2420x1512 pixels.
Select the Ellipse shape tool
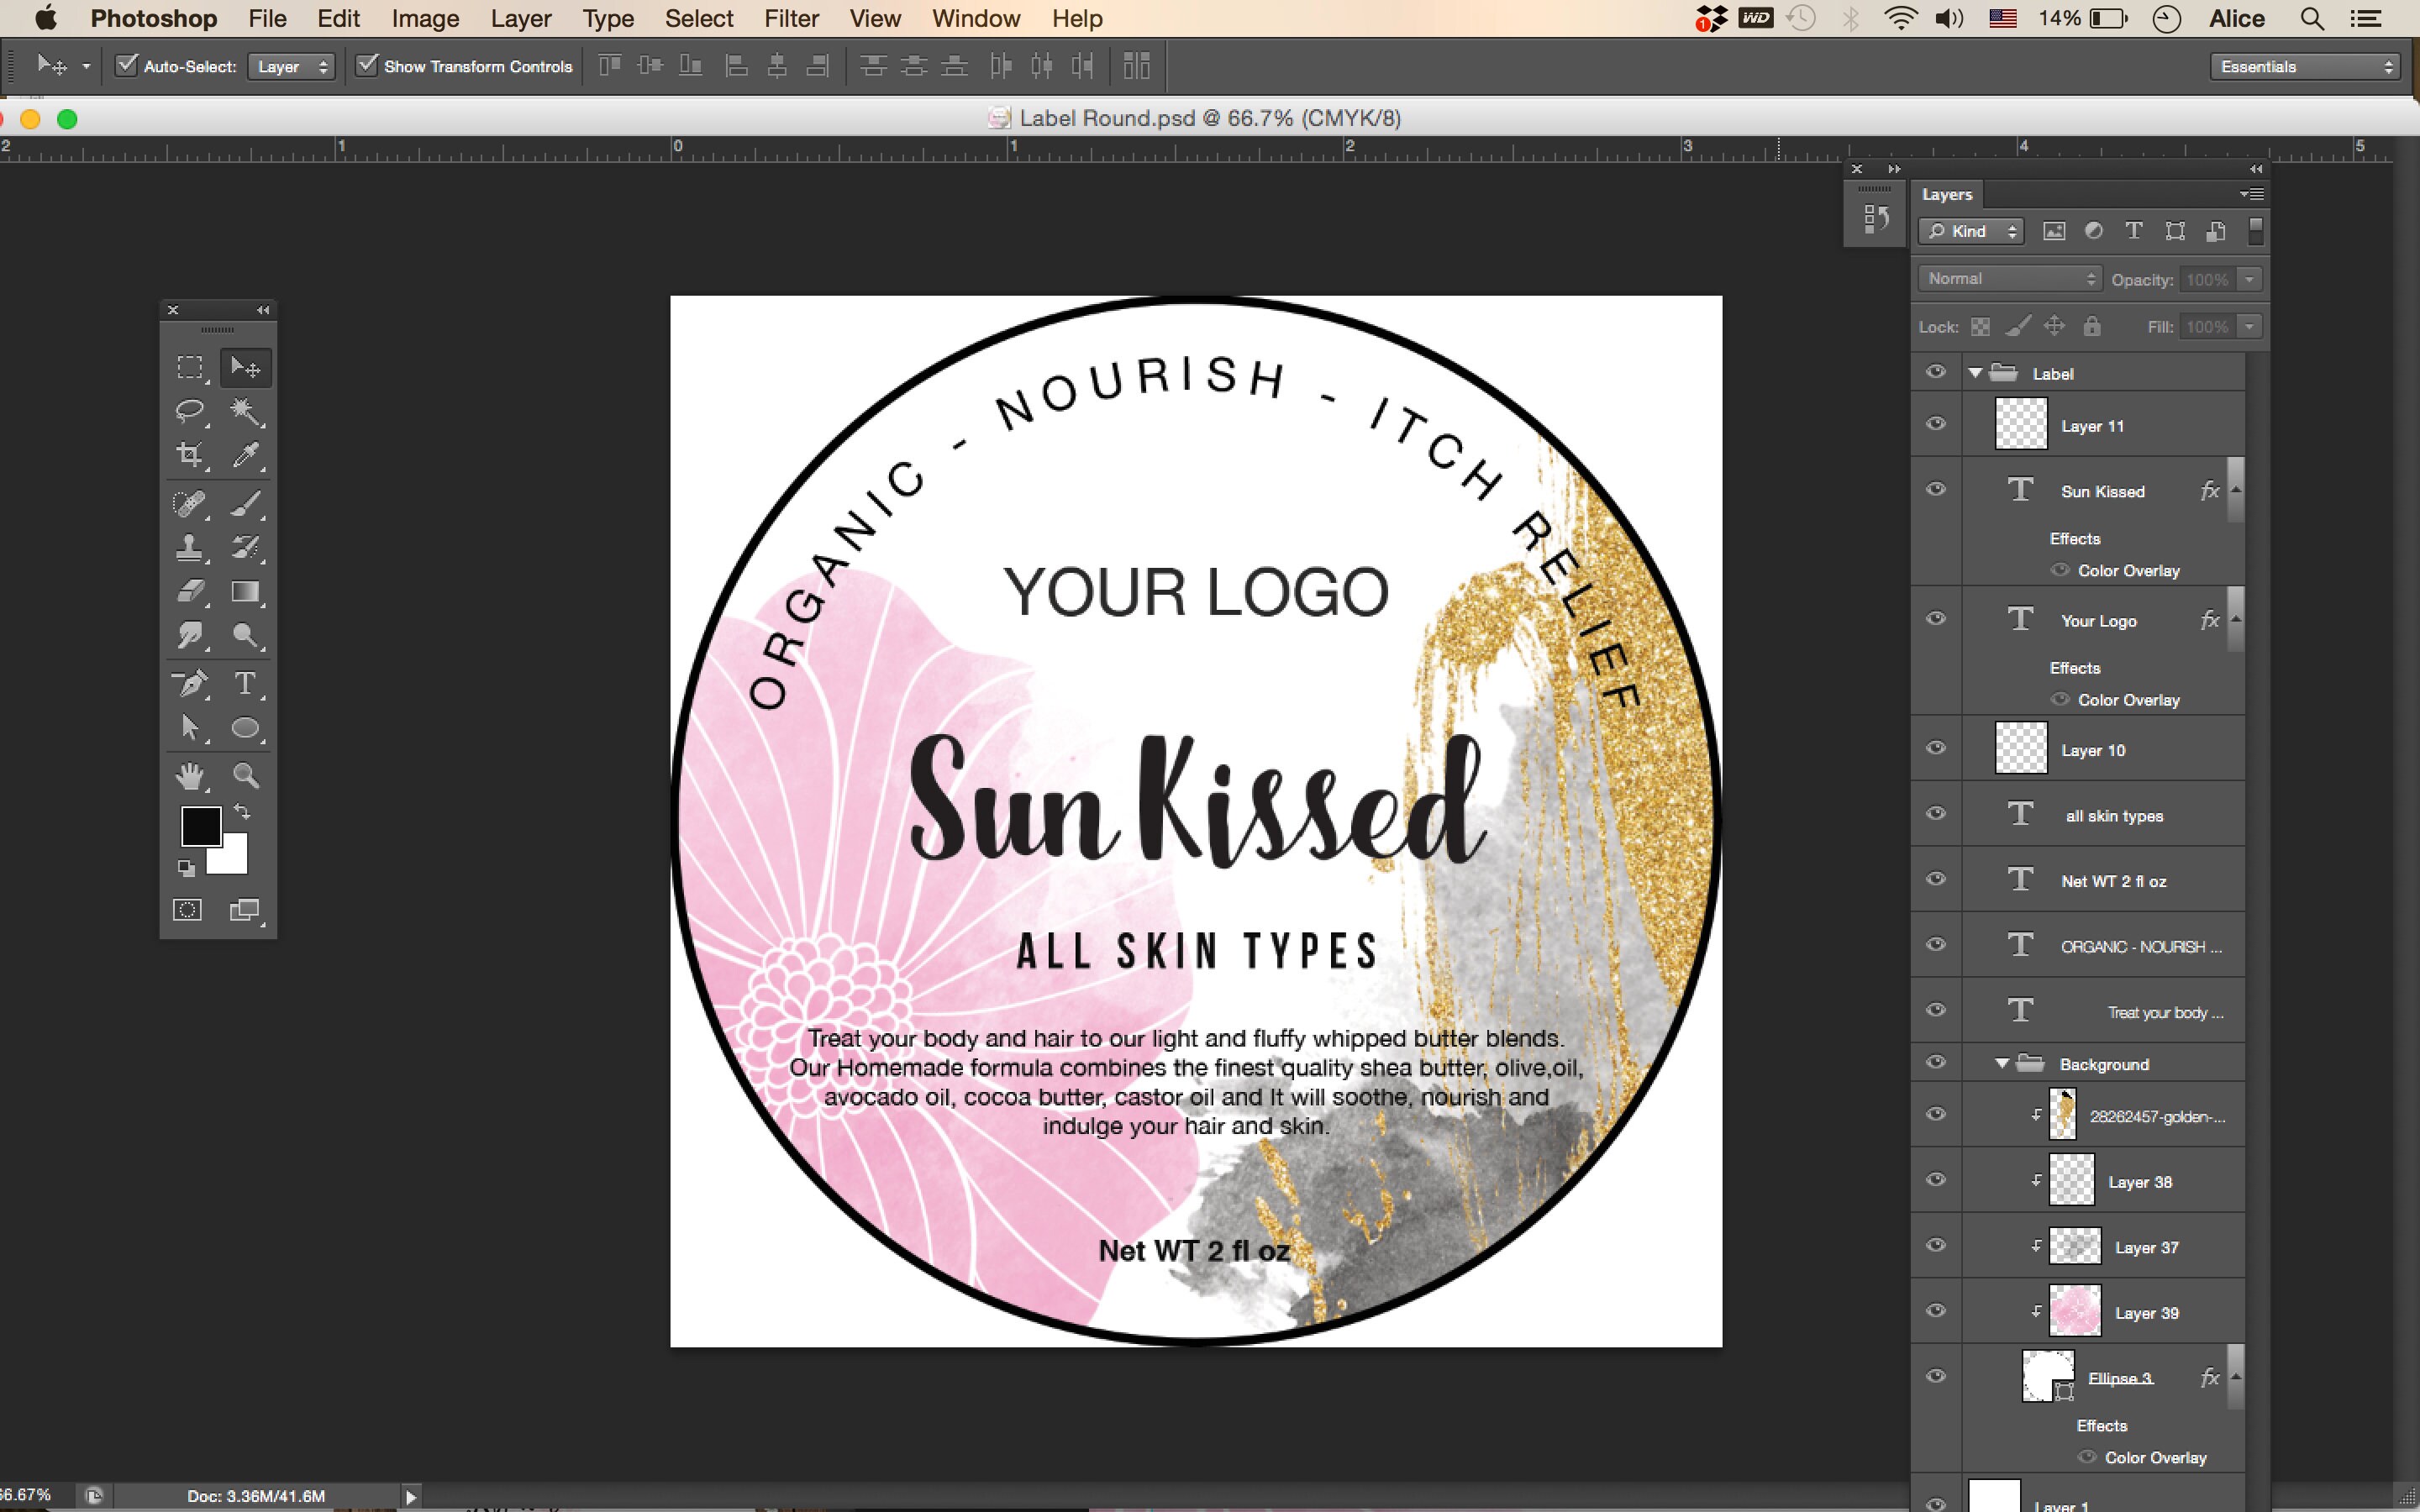pos(245,728)
